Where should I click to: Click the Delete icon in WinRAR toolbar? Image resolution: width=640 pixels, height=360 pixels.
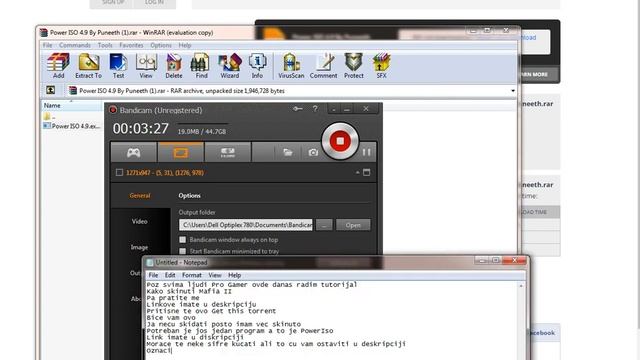pos(174,65)
